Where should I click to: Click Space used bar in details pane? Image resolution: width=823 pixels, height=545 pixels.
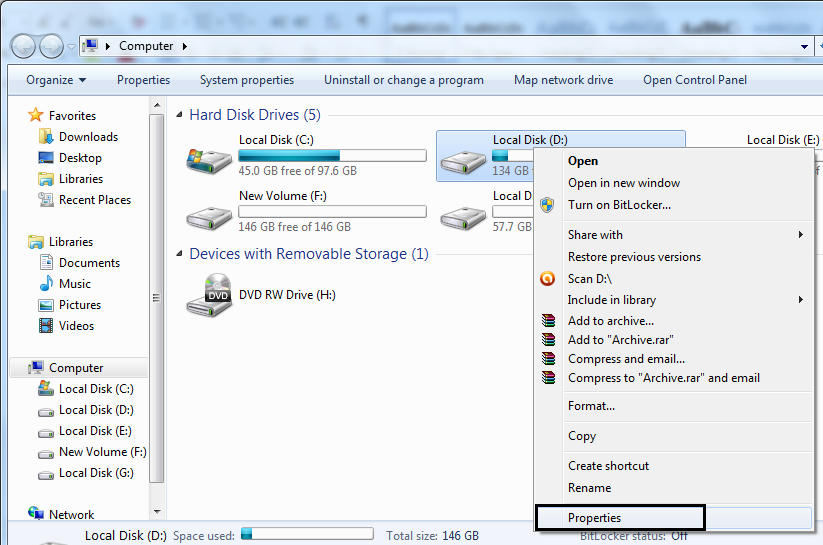pos(307,534)
